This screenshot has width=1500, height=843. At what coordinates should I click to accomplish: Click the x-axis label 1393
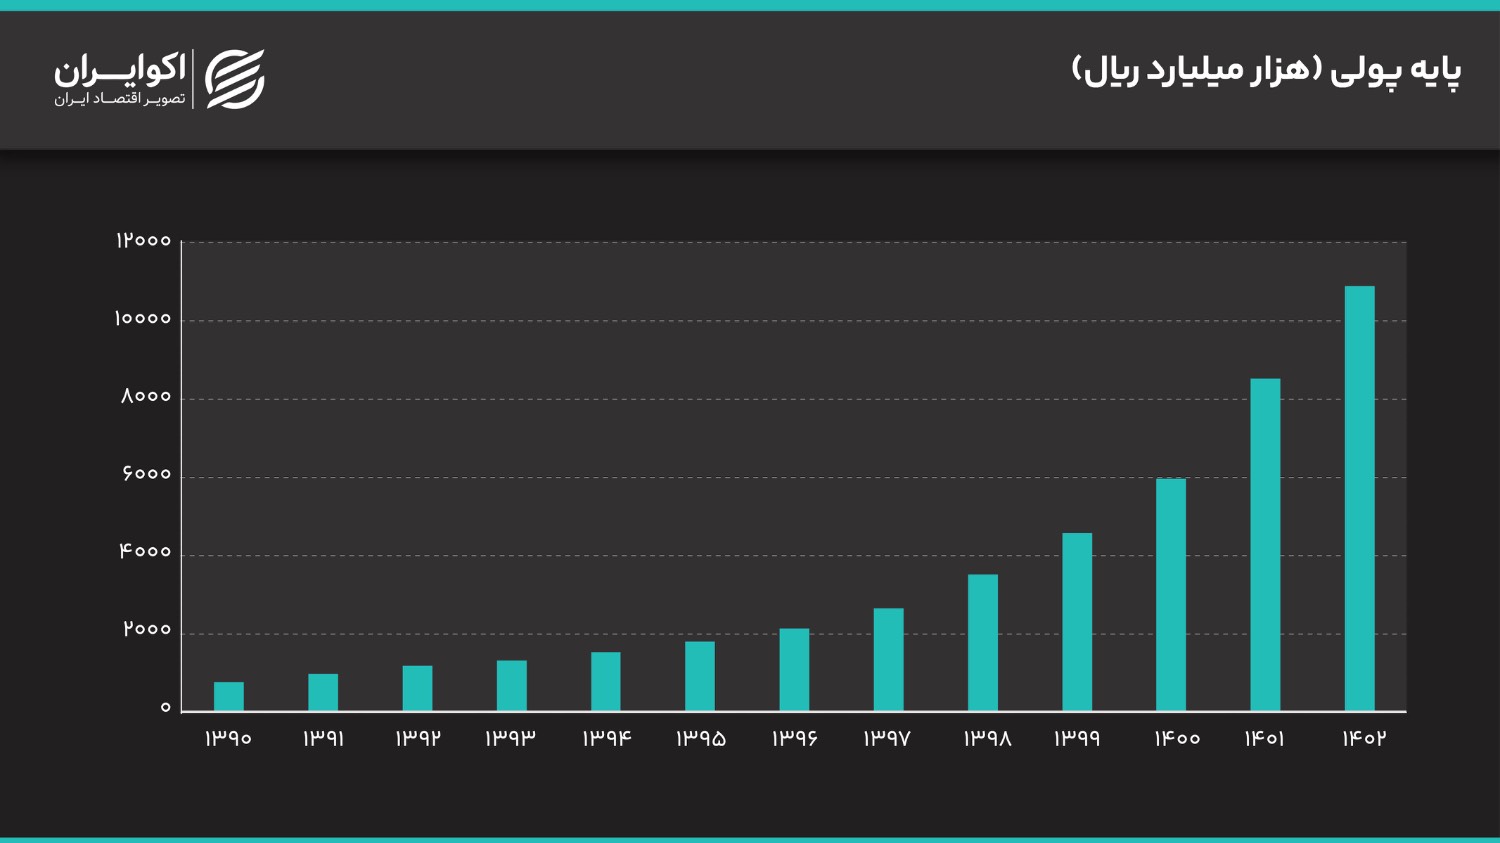point(511,738)
